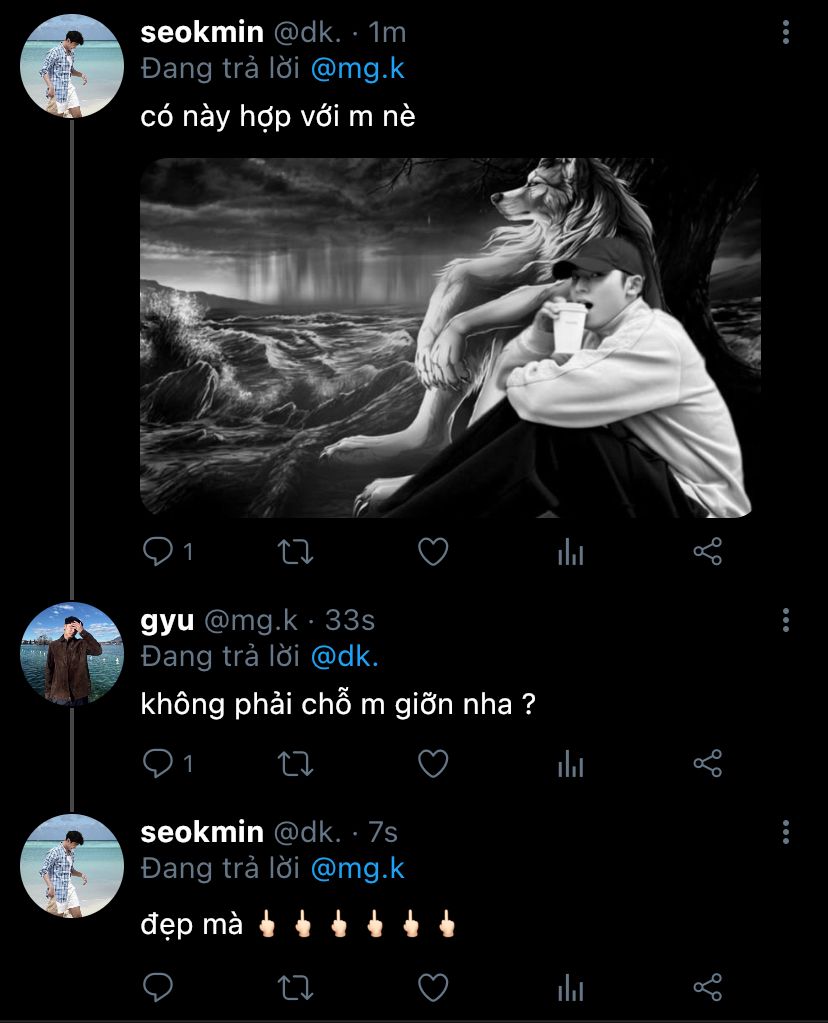This screenshot has width=828, height=1023.
Task: Retweet gyu's reply tweet
Action: [295, 765]
